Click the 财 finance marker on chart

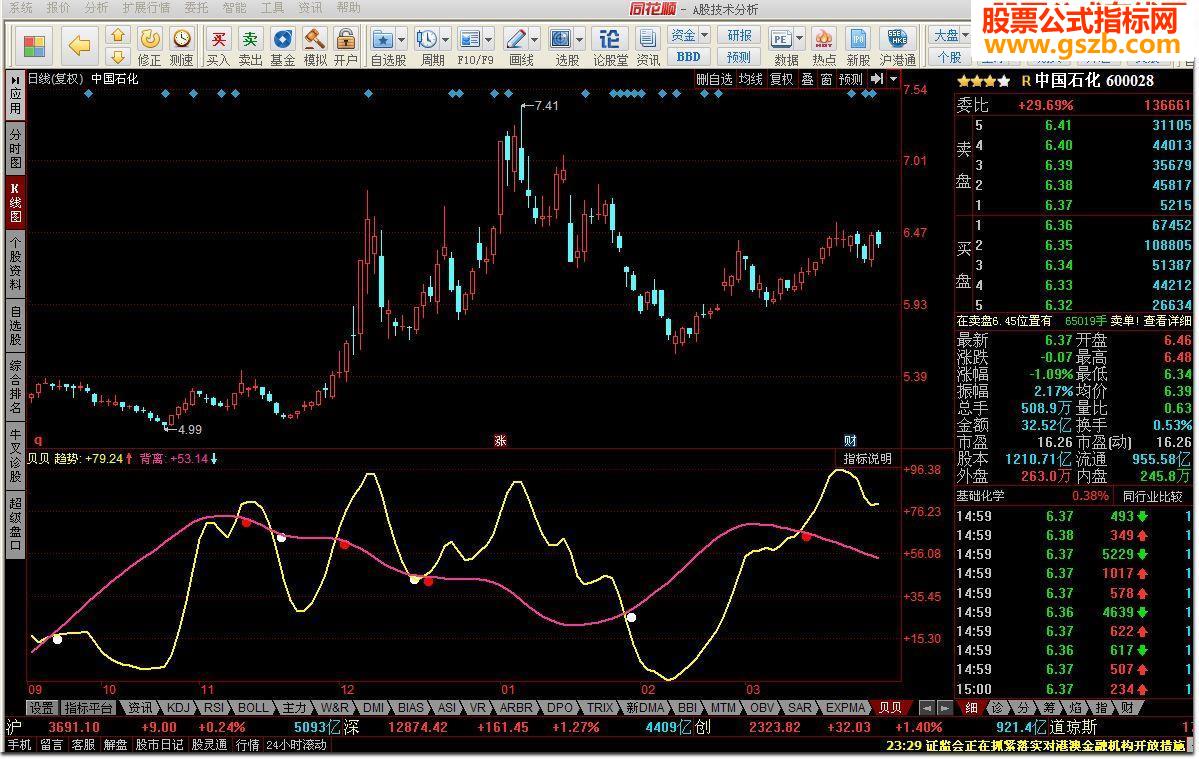tap(850, 441)
